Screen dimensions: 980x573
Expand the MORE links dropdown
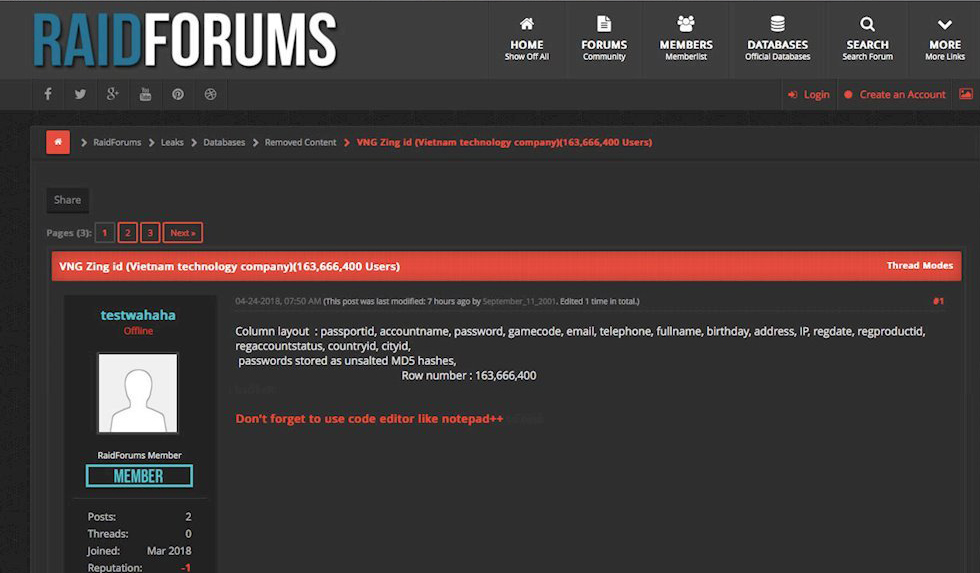click(944, 40)
